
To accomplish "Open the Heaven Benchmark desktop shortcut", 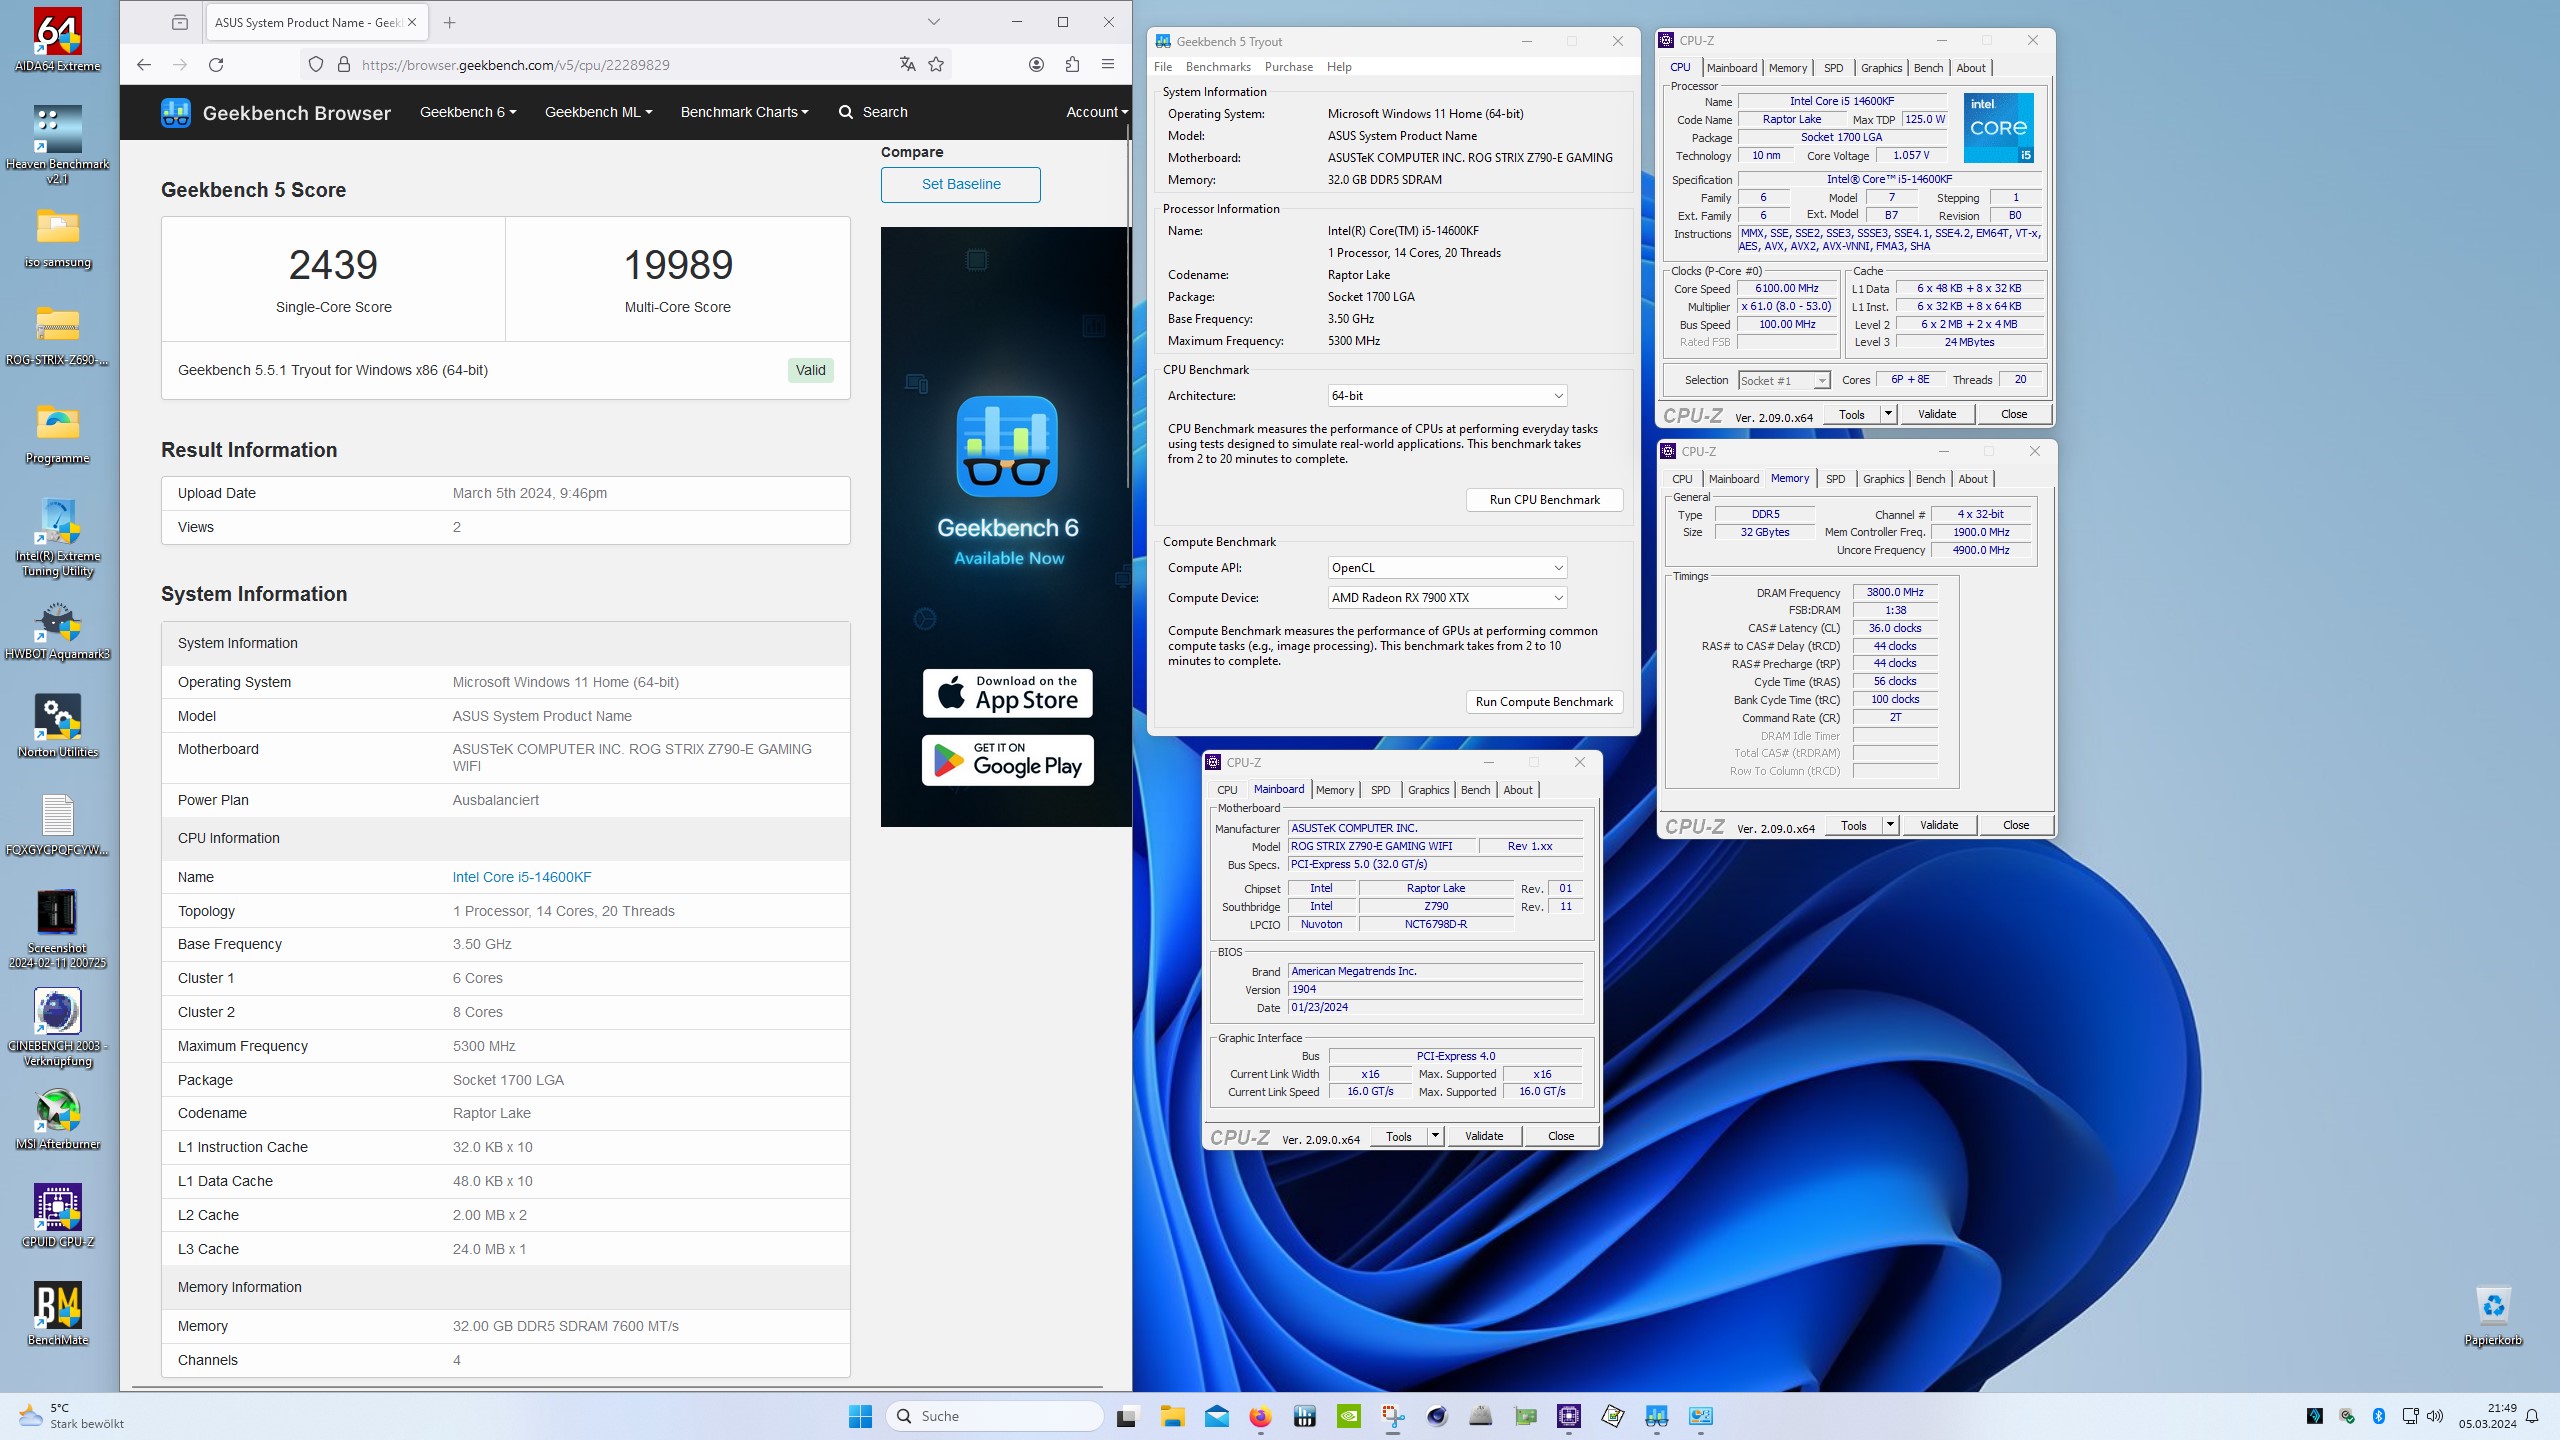I will pyautogui.click(x=58, y=144).
